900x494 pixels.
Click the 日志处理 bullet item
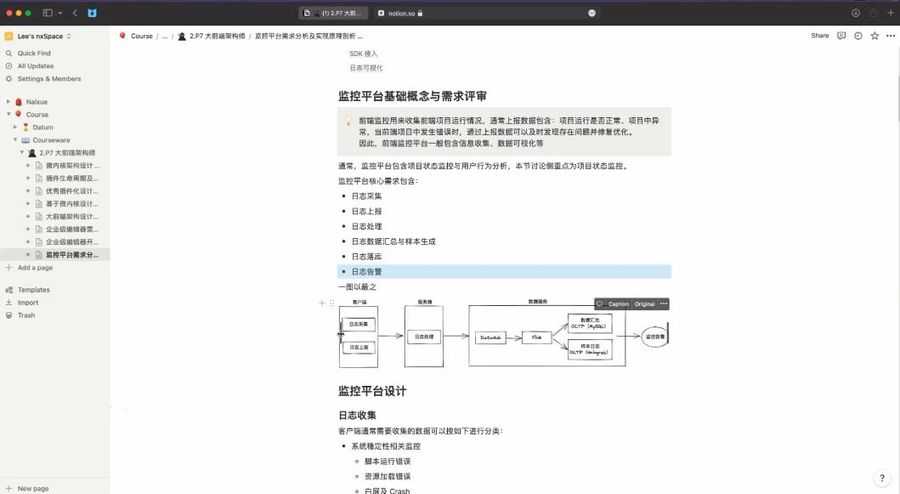point(367,226)
